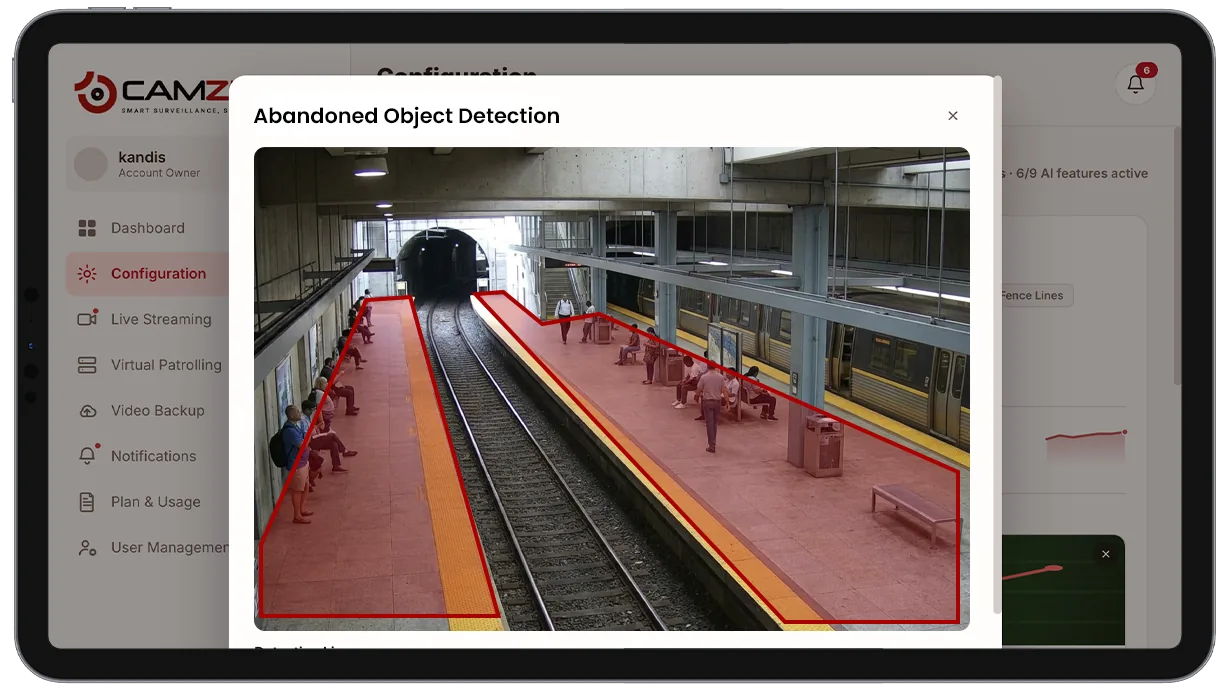This screenshot has height=692, width=1229.
Task: Click the kandis account avatar
Action: [91, 164]
